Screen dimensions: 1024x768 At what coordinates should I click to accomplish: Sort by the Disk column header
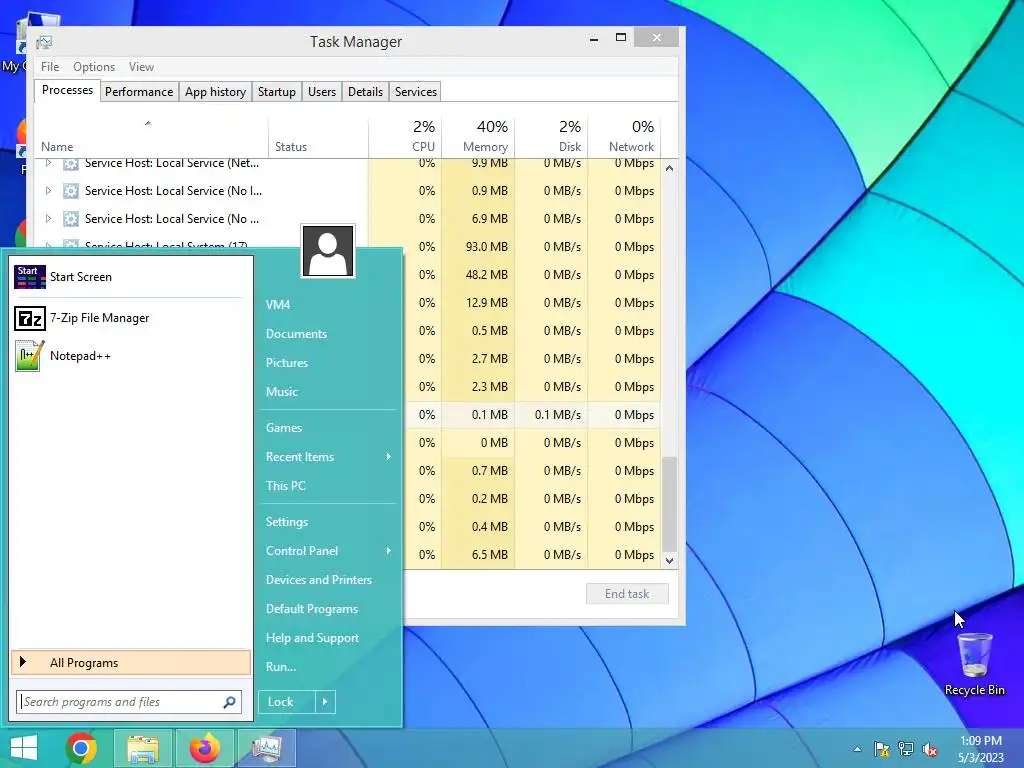click(x=552, y=136)
